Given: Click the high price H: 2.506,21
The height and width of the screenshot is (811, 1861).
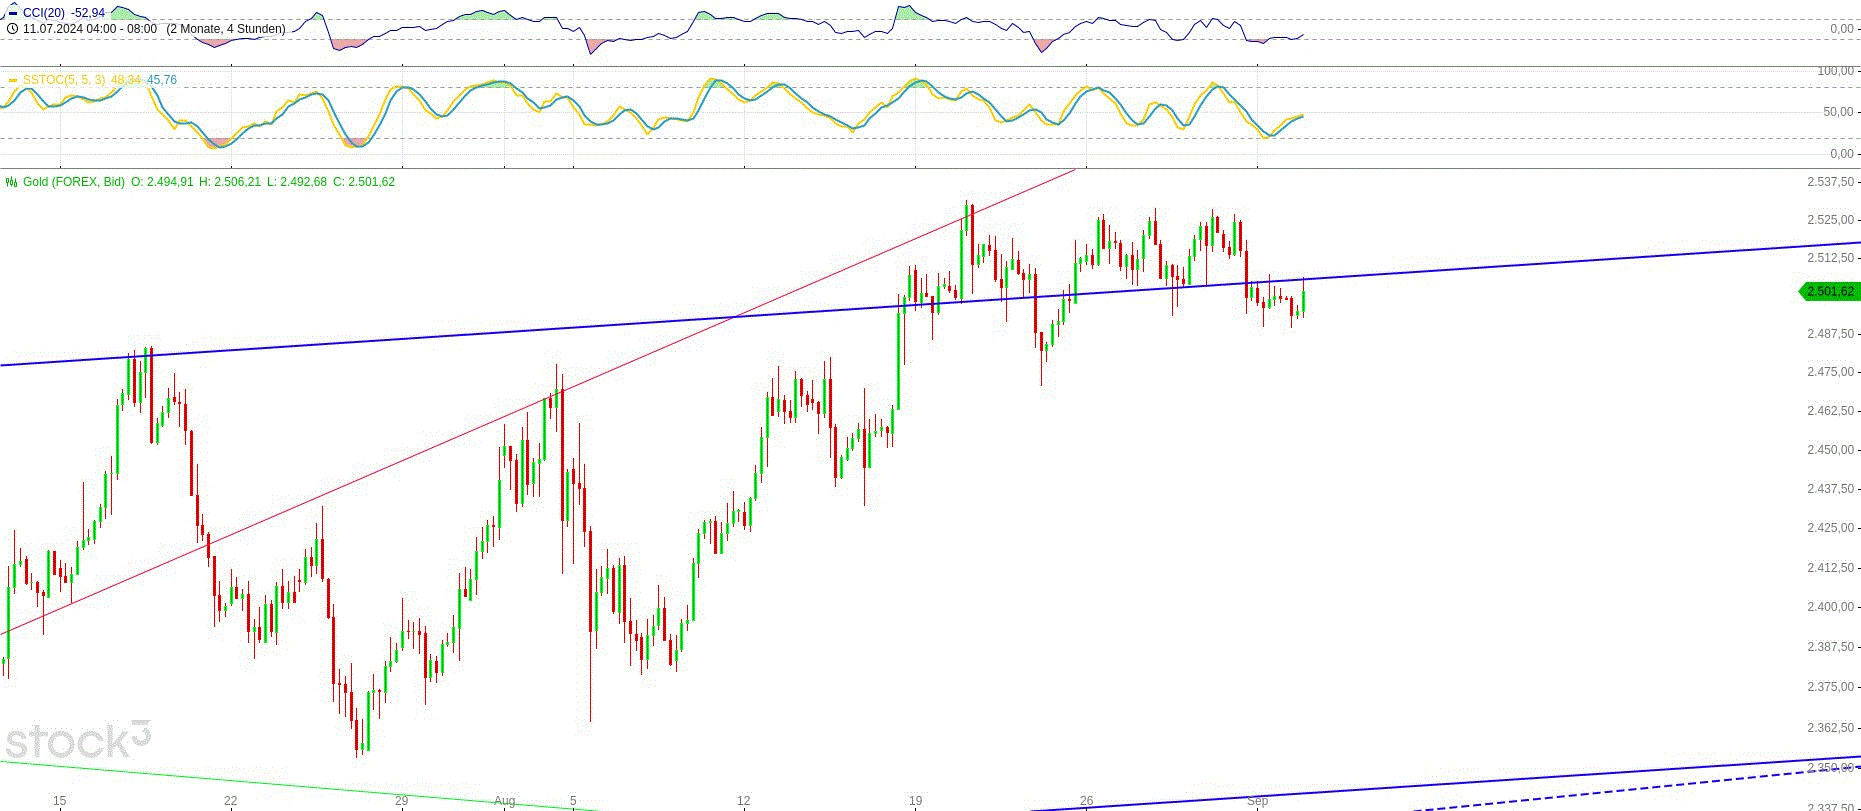Looking at the screenshot, I should [230, 182].
